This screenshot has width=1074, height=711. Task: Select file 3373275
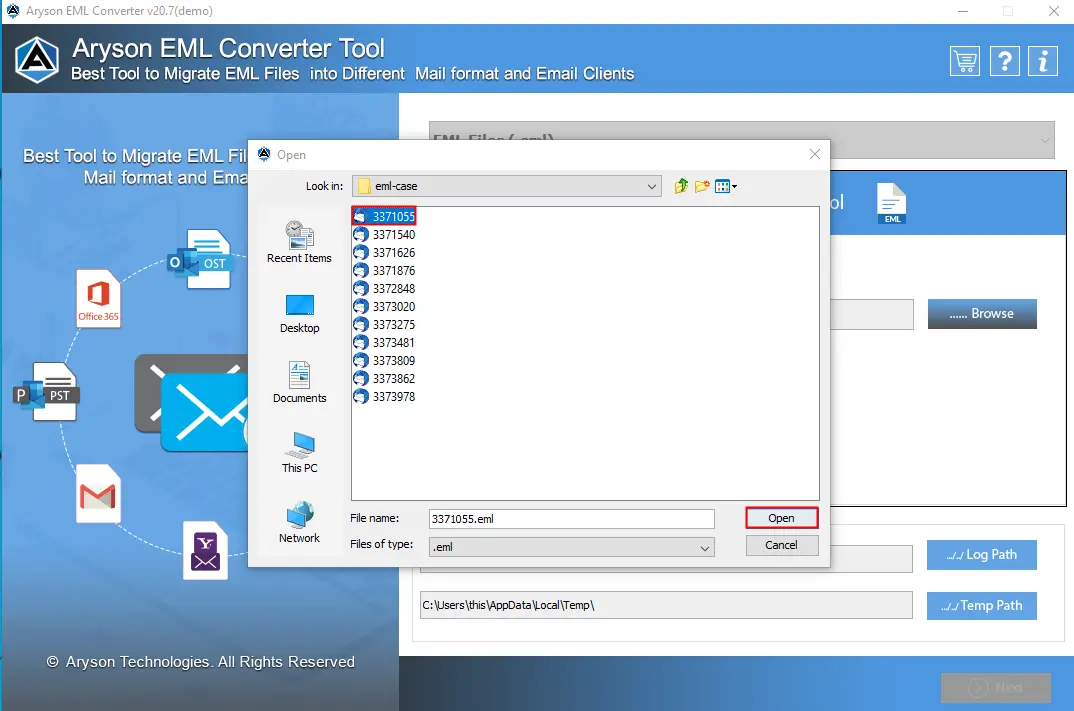384,325
